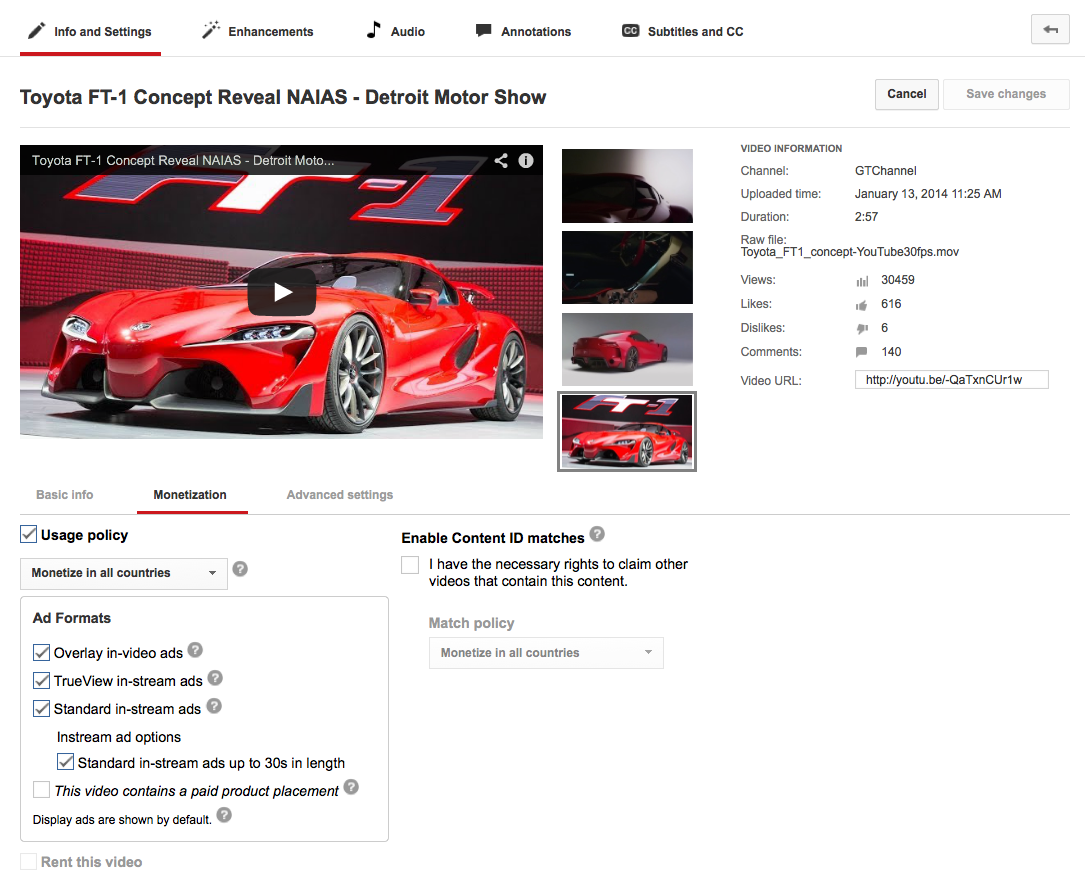Toggle TrueView in-stream ads checkbox
The width and height of the screenshot is (1085, 876).
coord(42,680)
